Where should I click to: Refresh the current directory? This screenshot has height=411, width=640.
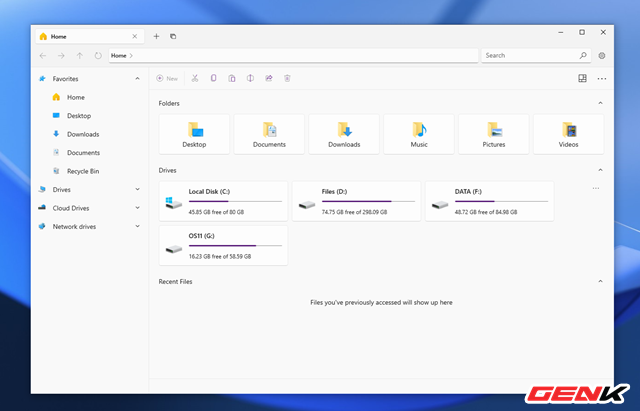tap(98, 56)
